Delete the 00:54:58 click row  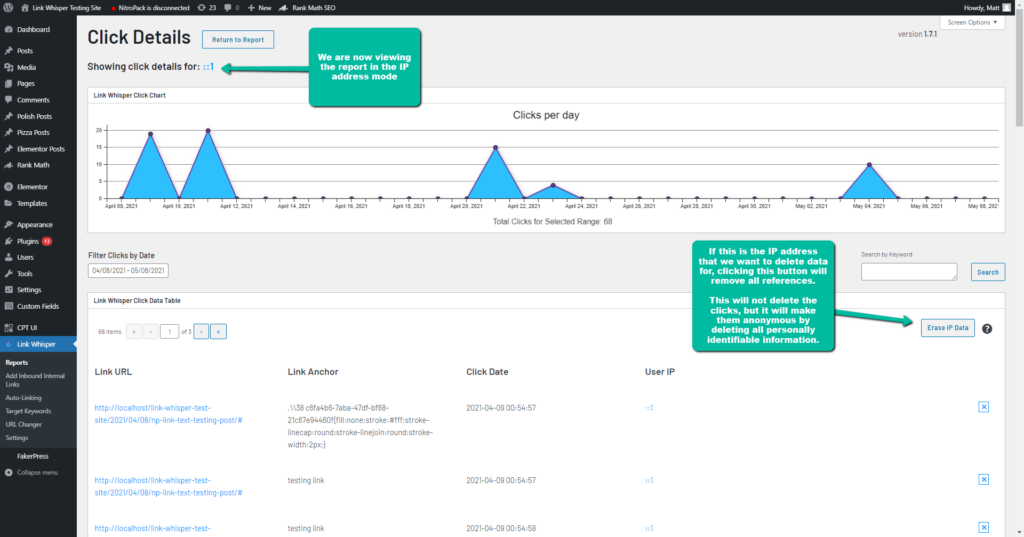[984, 527]
